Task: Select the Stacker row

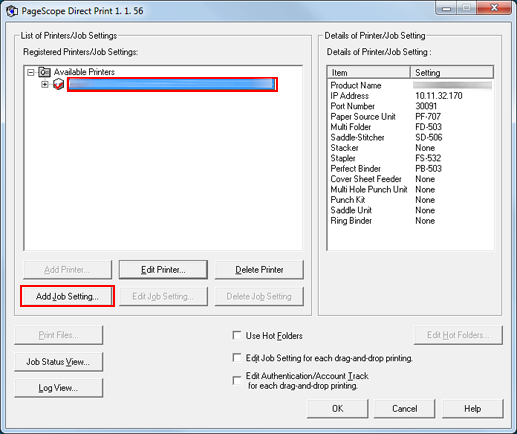Action: 411,148
